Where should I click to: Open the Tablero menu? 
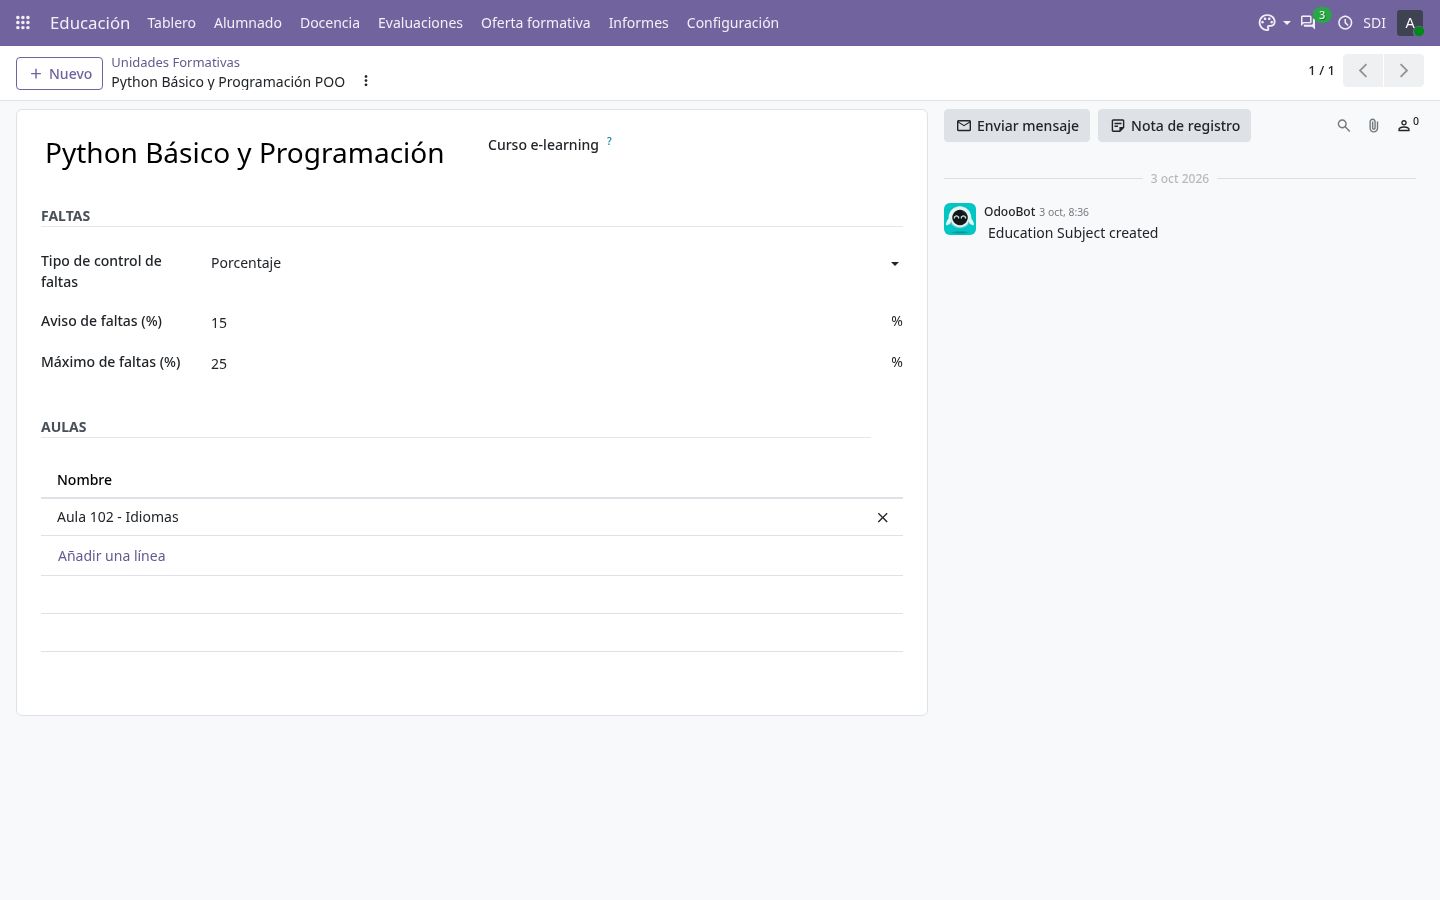[x=171, y=22]
